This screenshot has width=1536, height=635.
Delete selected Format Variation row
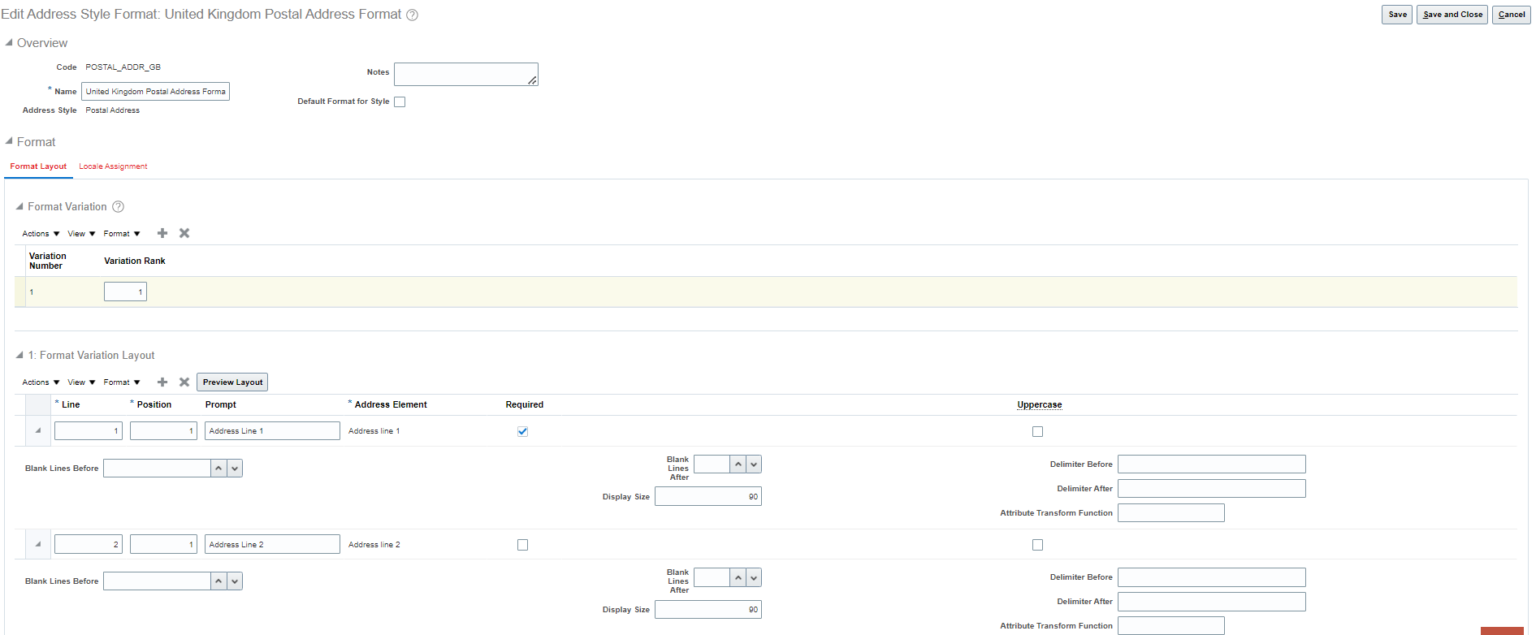[x=184, y=233]
